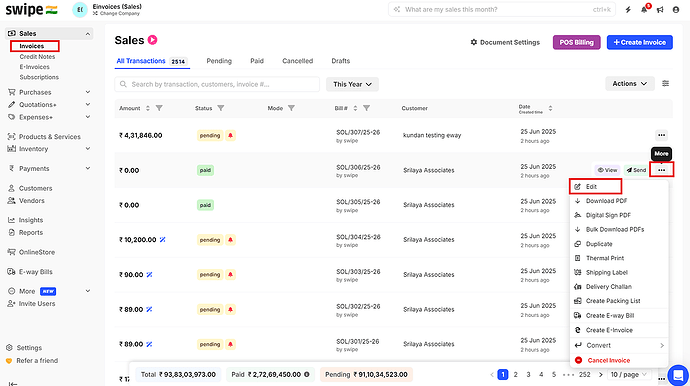The height and width of the screenshot is (386, 690).
Task: Choose Thermal Print option
Action: [619, 258]
